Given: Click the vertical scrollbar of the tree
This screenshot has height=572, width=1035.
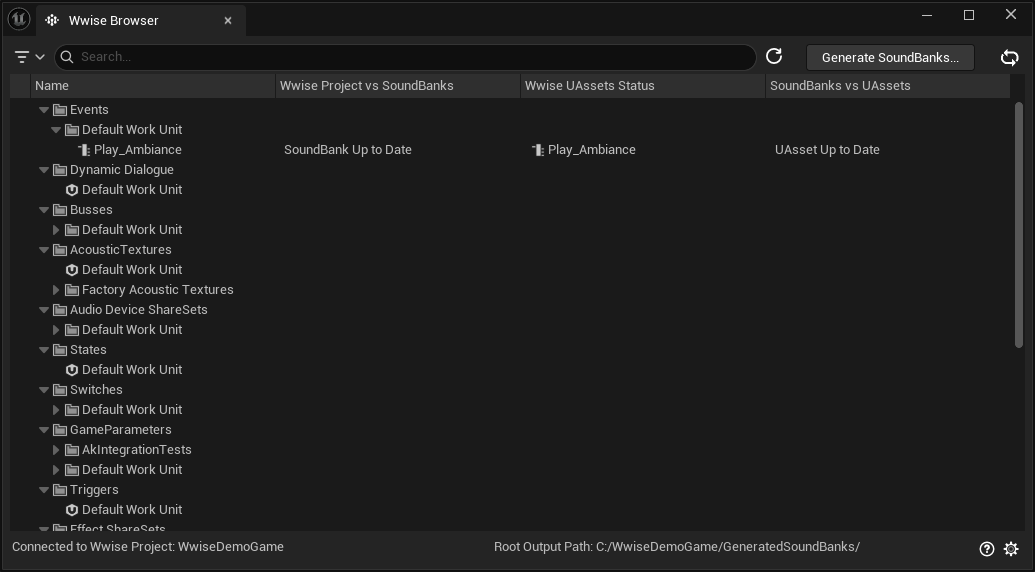Looking at the screenshot, I should tap(1019, 225).
